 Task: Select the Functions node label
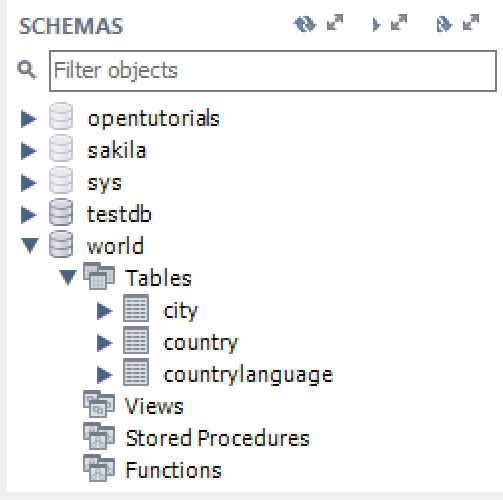173,470
